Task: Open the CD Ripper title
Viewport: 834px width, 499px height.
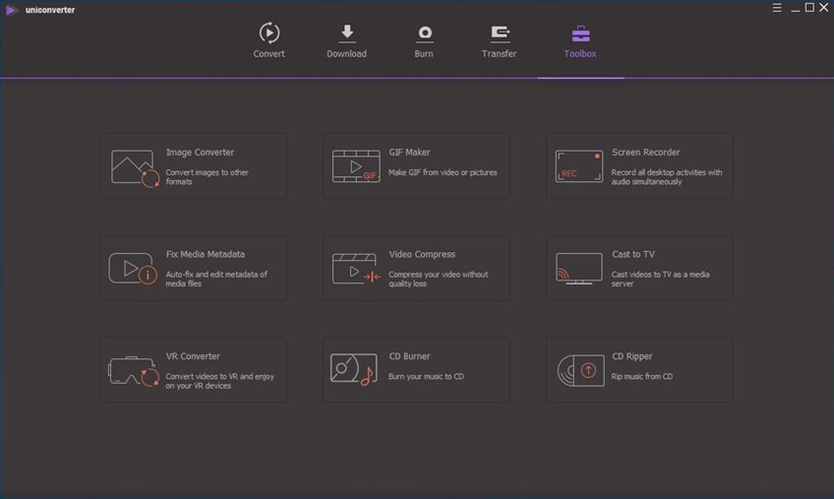Action: coord(632,356)
